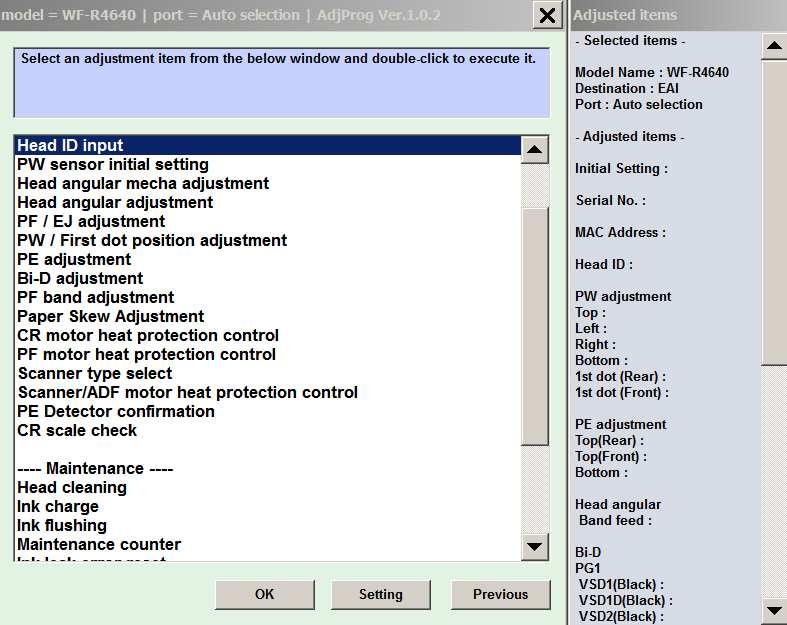Image resolution: width=787 pixels, height=625 pixels.
Task: Select the Head ID input item
Action: (268, 145)
